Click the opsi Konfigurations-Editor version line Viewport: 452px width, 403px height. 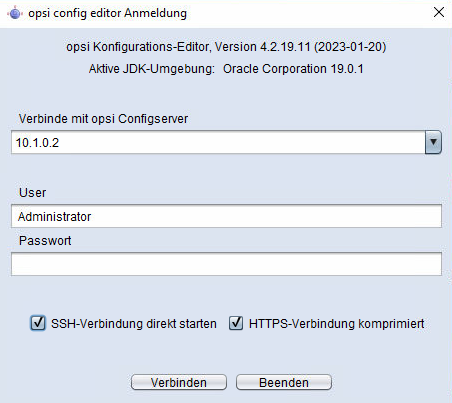[226, 47]
